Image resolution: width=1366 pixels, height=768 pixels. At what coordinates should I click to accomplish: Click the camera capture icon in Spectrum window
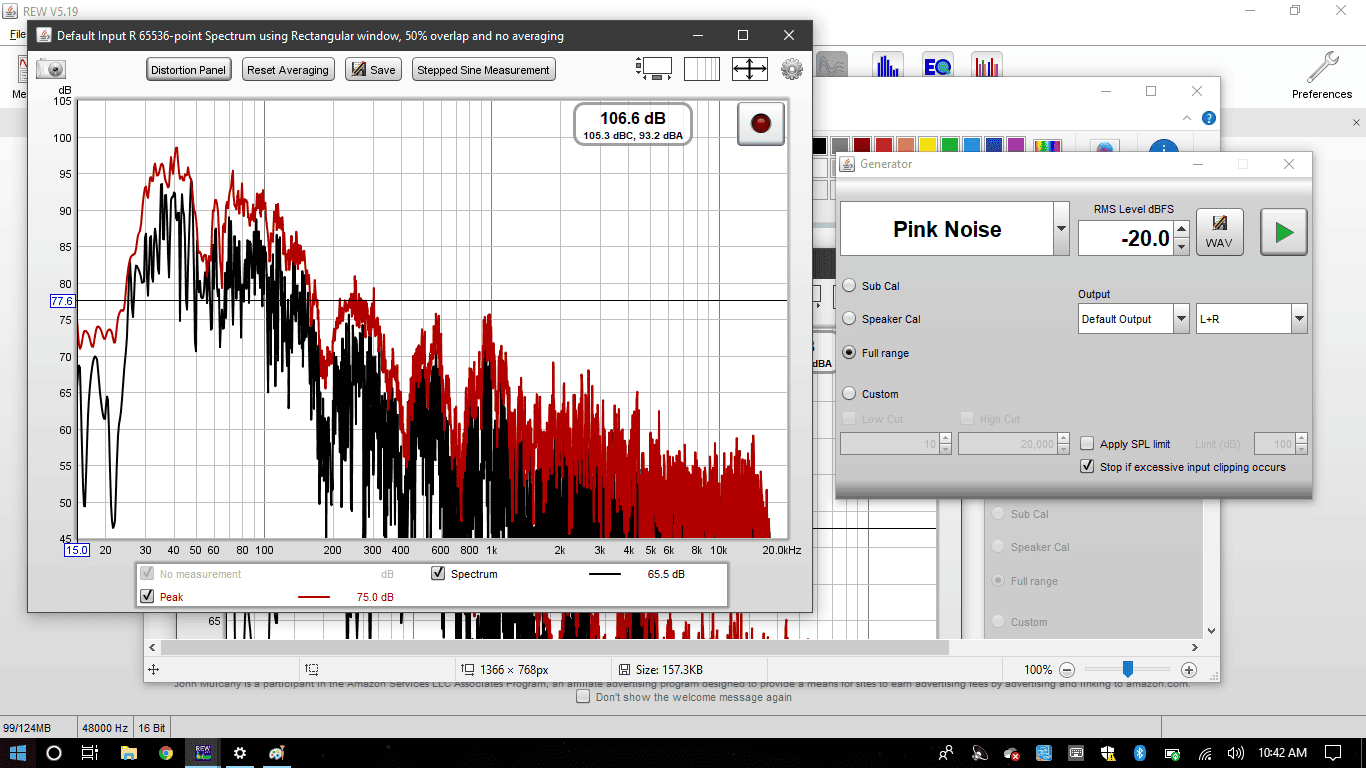51,69
